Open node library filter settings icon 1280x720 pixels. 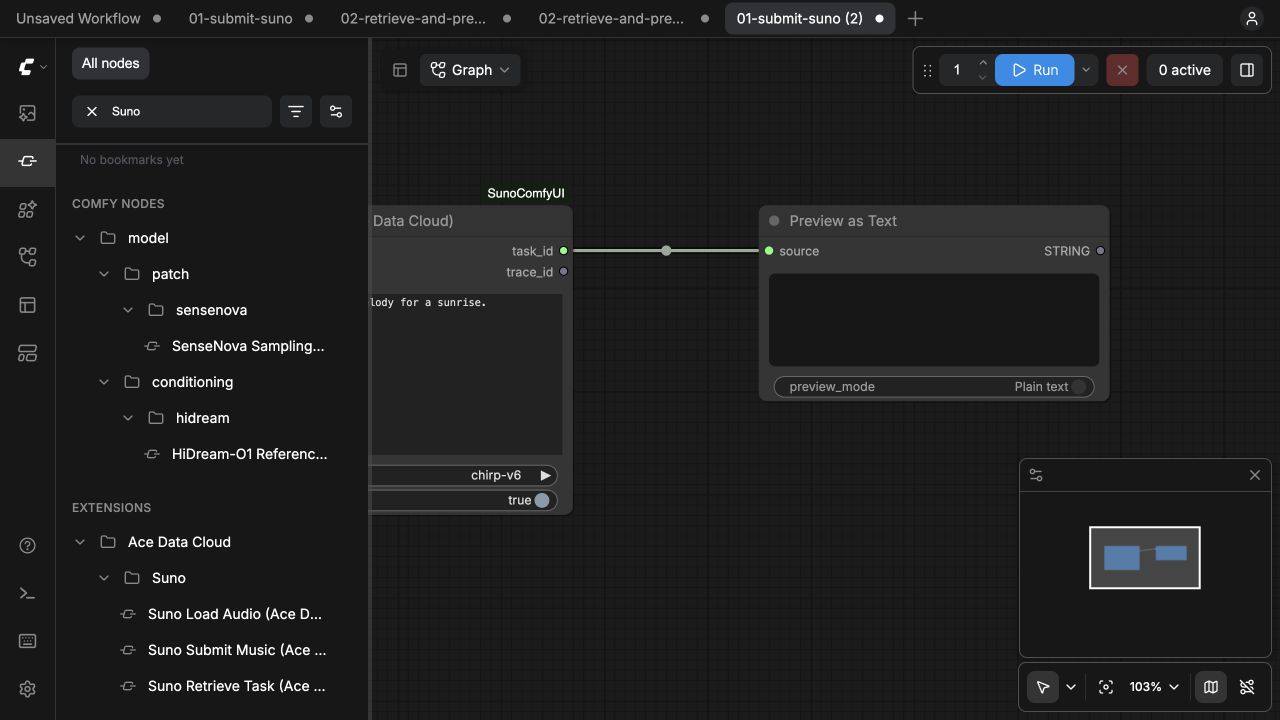(336, 111)
